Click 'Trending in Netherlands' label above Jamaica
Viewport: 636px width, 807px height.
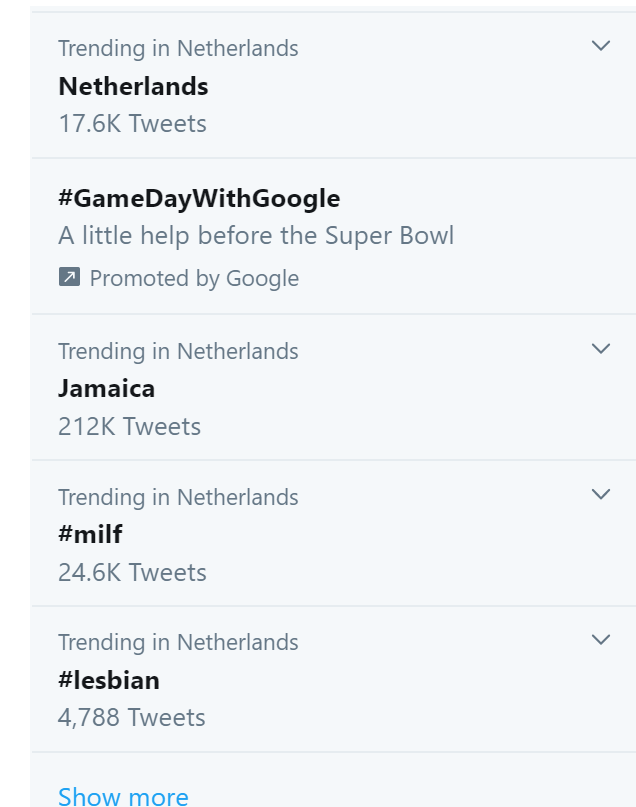178,351
